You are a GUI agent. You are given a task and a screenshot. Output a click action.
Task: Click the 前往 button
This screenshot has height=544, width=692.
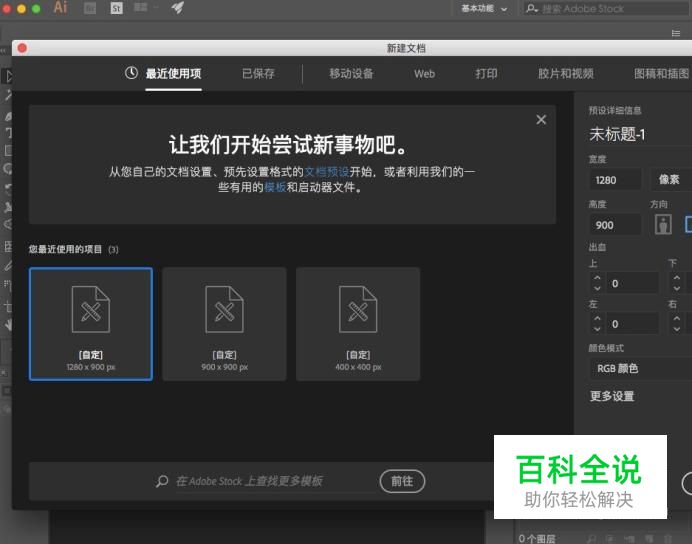tap(402, 481)
